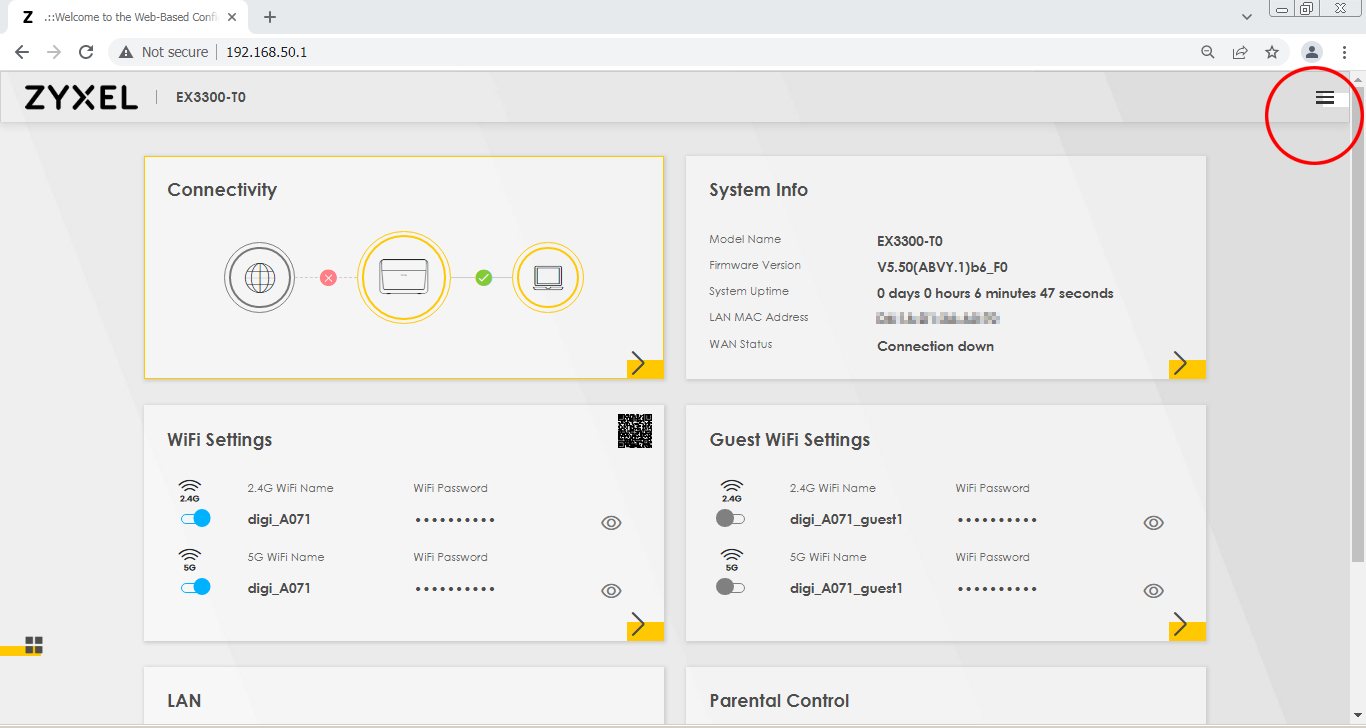Disable the 5G WiFi toggle
Image resolution: width=1366 pixels, height=728 pixels.
196,587
